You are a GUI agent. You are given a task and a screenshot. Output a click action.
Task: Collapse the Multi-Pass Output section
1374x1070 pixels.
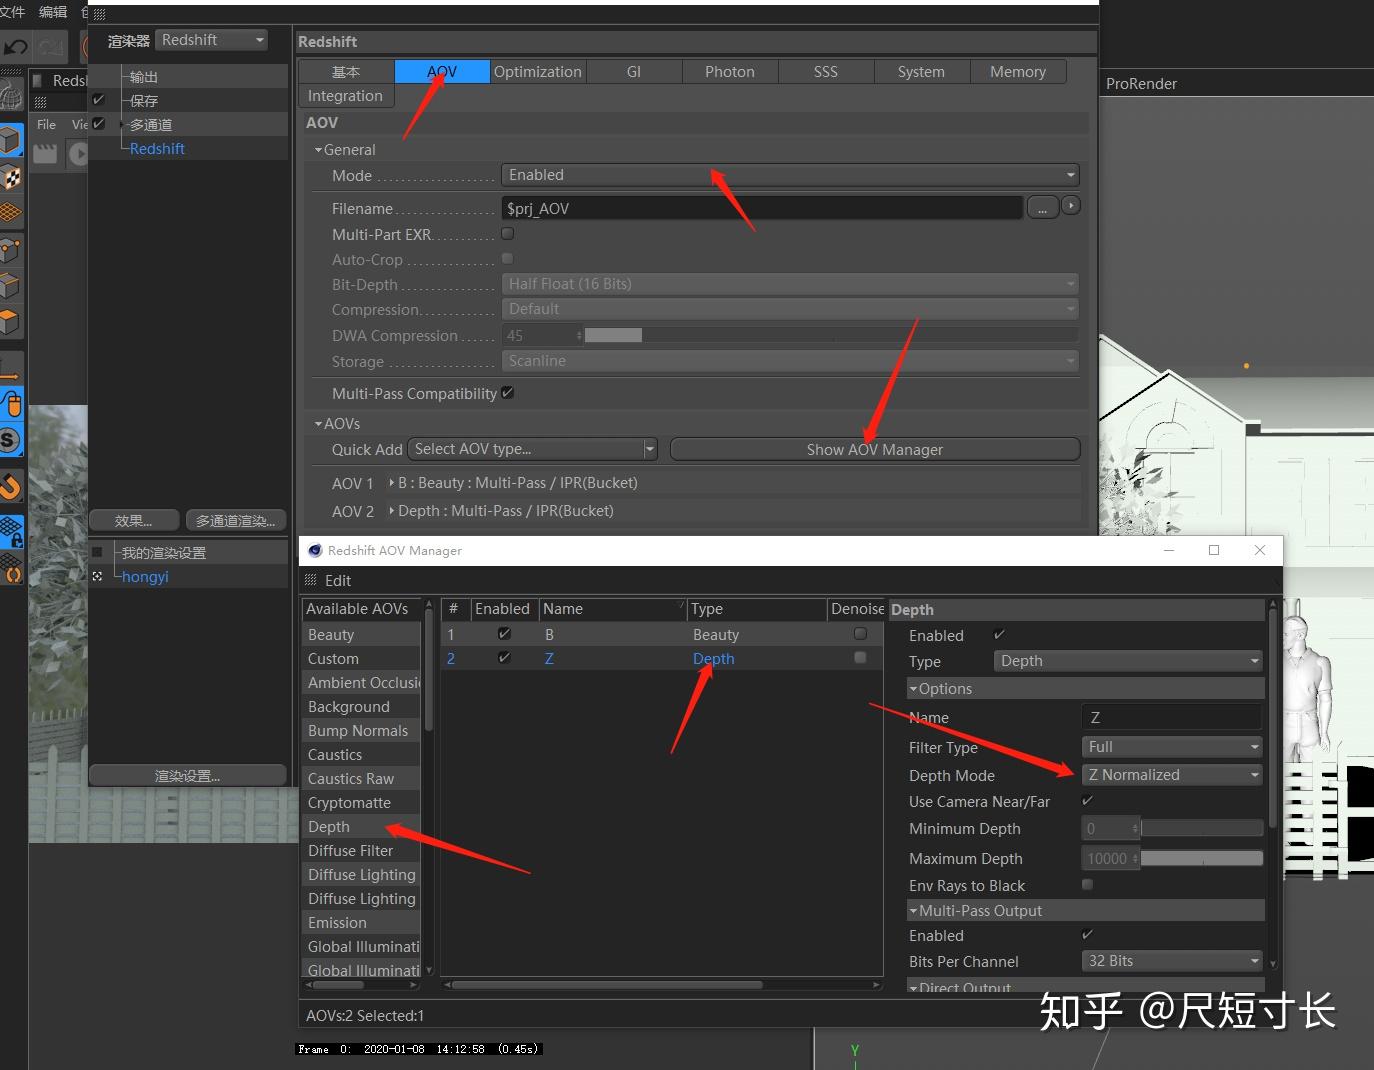pyautogui.click(x=913, y=910)
